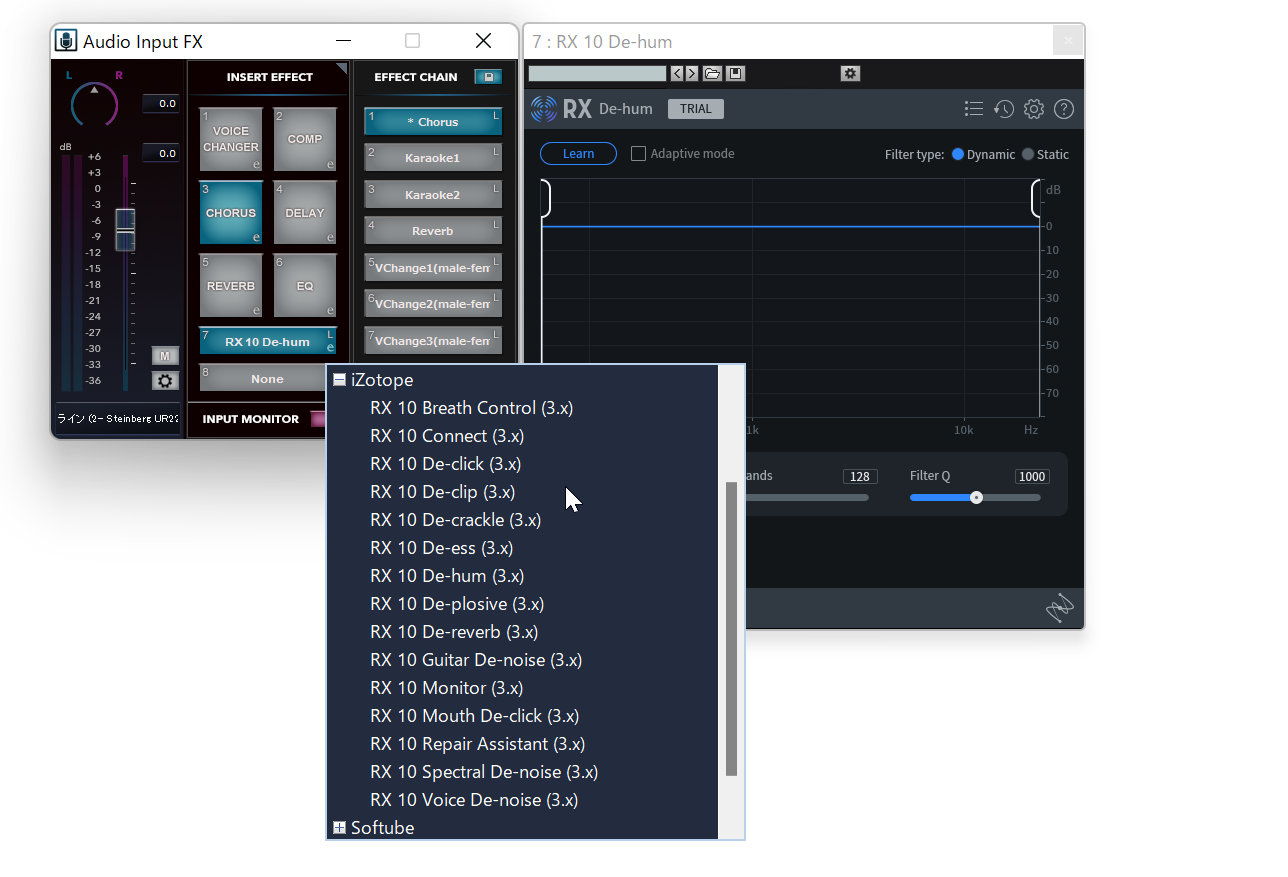
Task: Expand the Softube plugin group
Action: [339, 828]
